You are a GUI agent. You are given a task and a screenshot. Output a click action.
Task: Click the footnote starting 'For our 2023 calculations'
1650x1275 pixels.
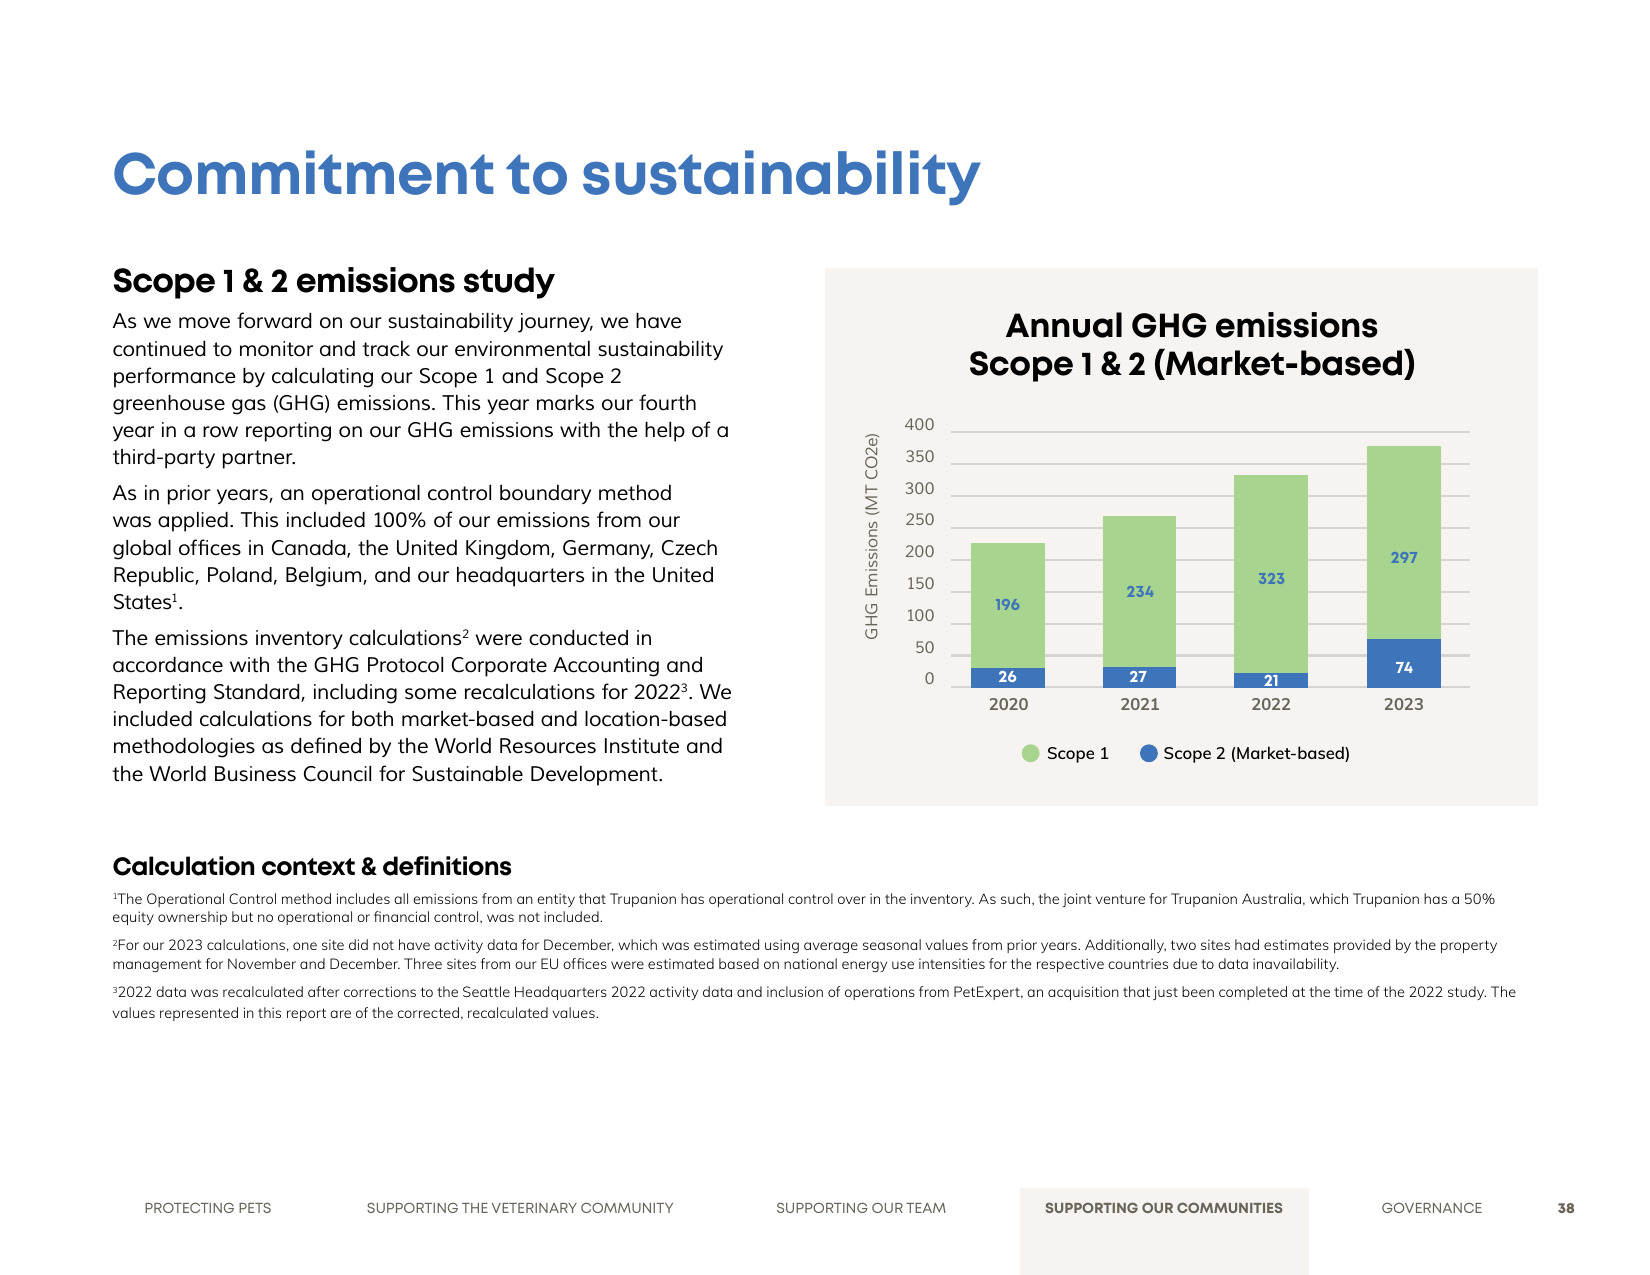pyautogui.click(x=805, y=955)
